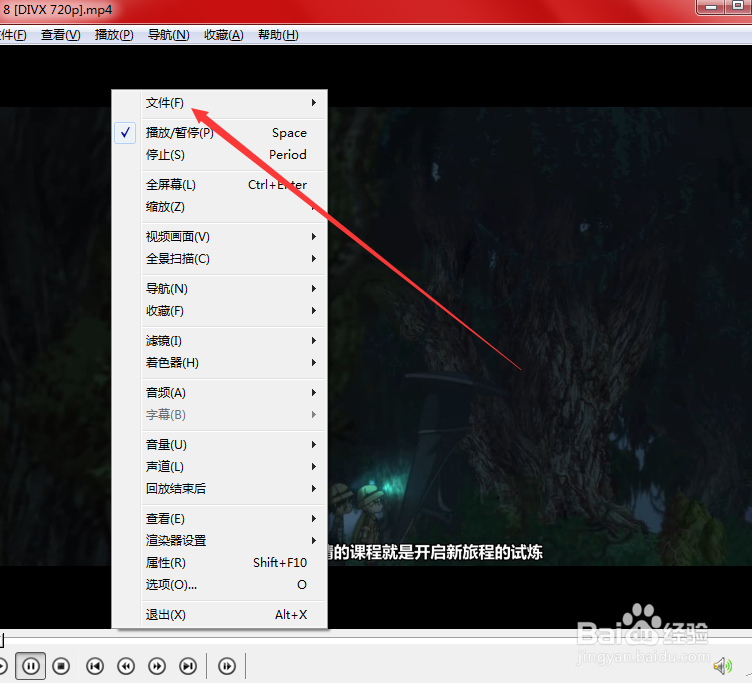
Task: Click the frame-step button
Action: 227,666
